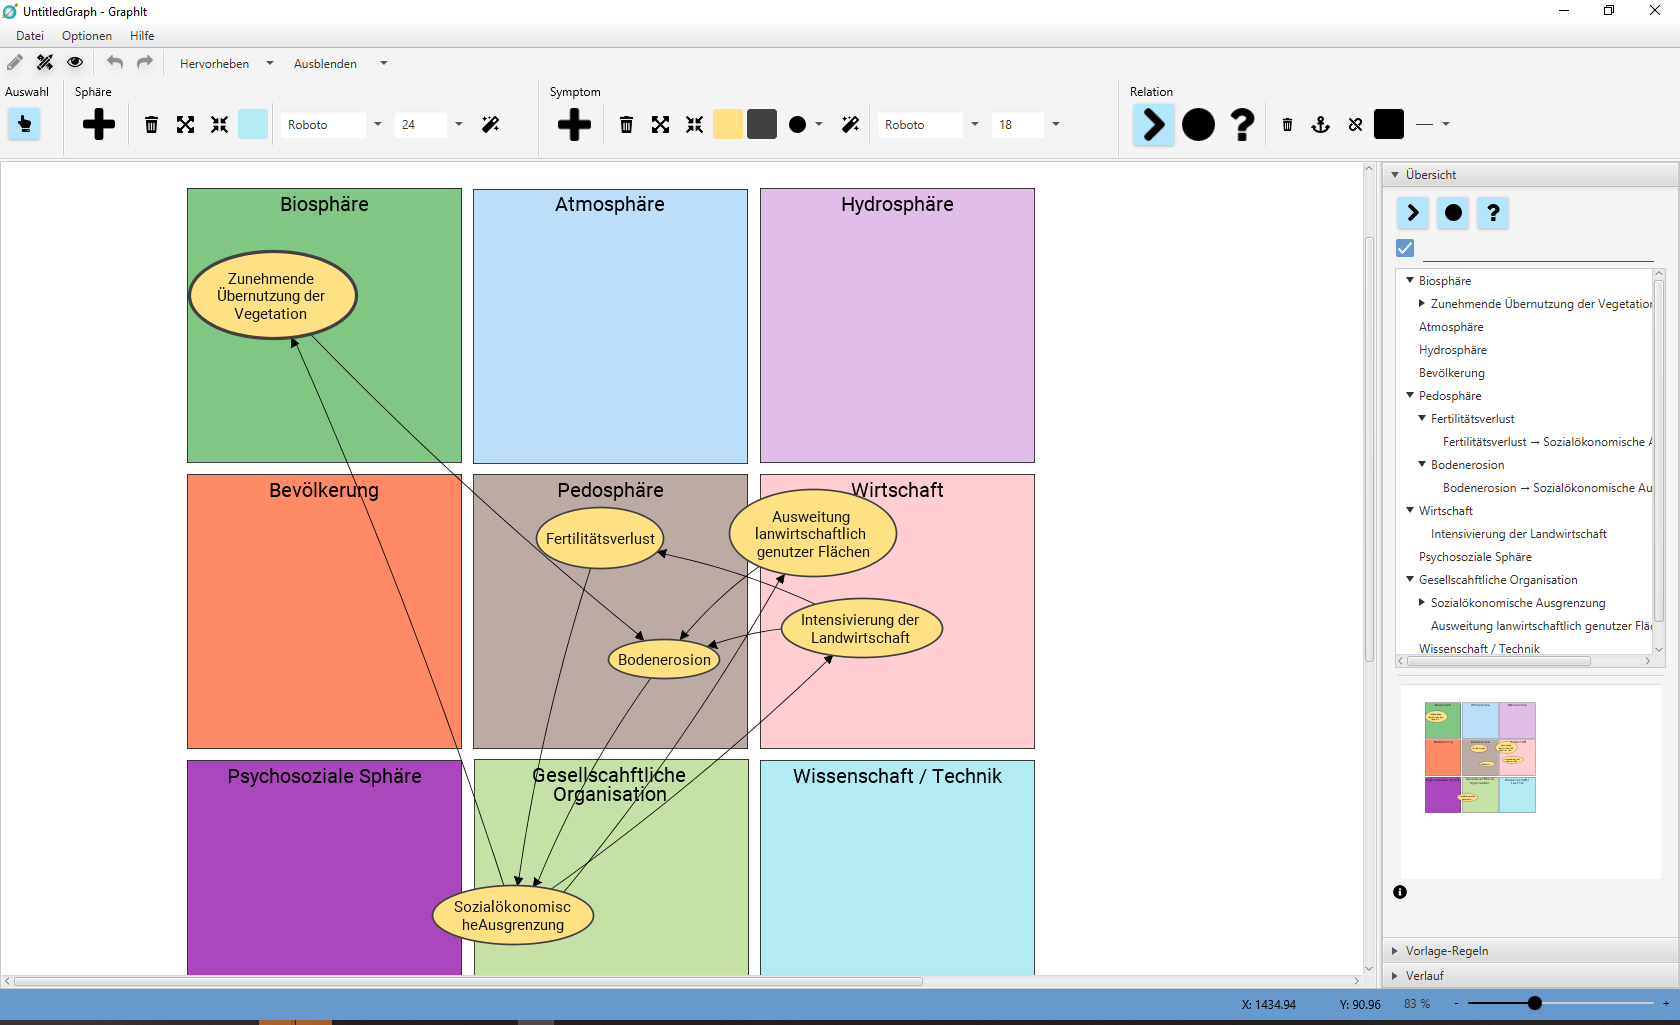This screenshot has height=1025, width=1680.
Task: Activate the Auswahl pointer tool
Action: (24, 125)
